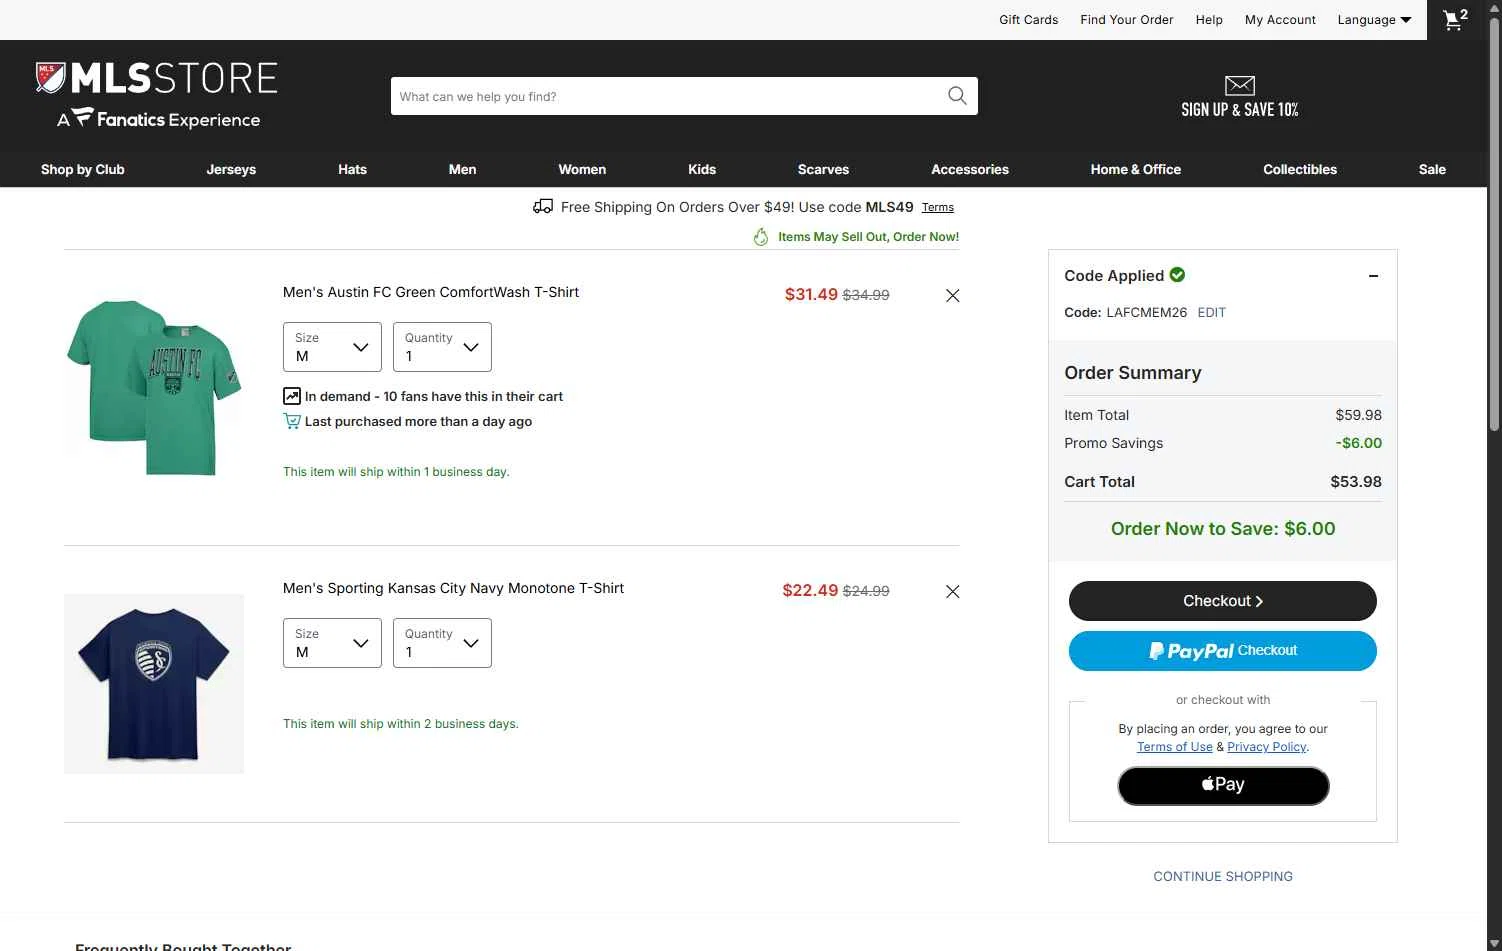The image size is (1502, 951).
Task: Open the Women menu
Action: coord(582,169)
